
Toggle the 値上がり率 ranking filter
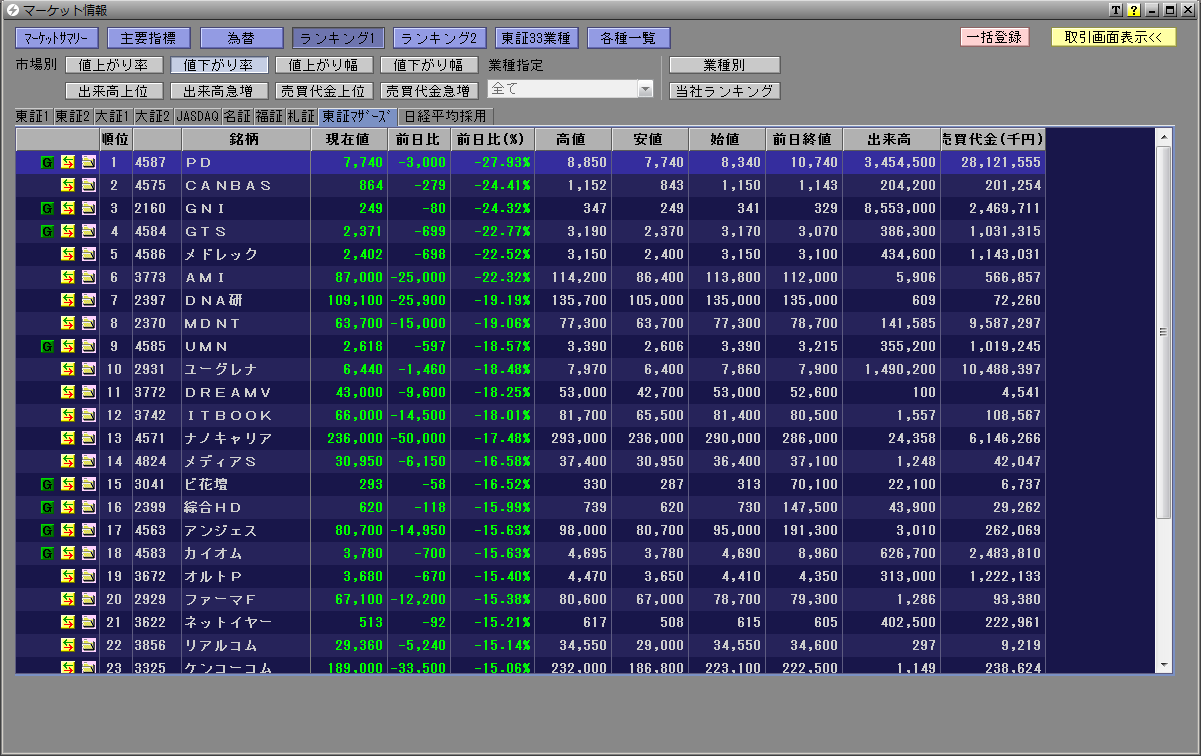point(114,65)
